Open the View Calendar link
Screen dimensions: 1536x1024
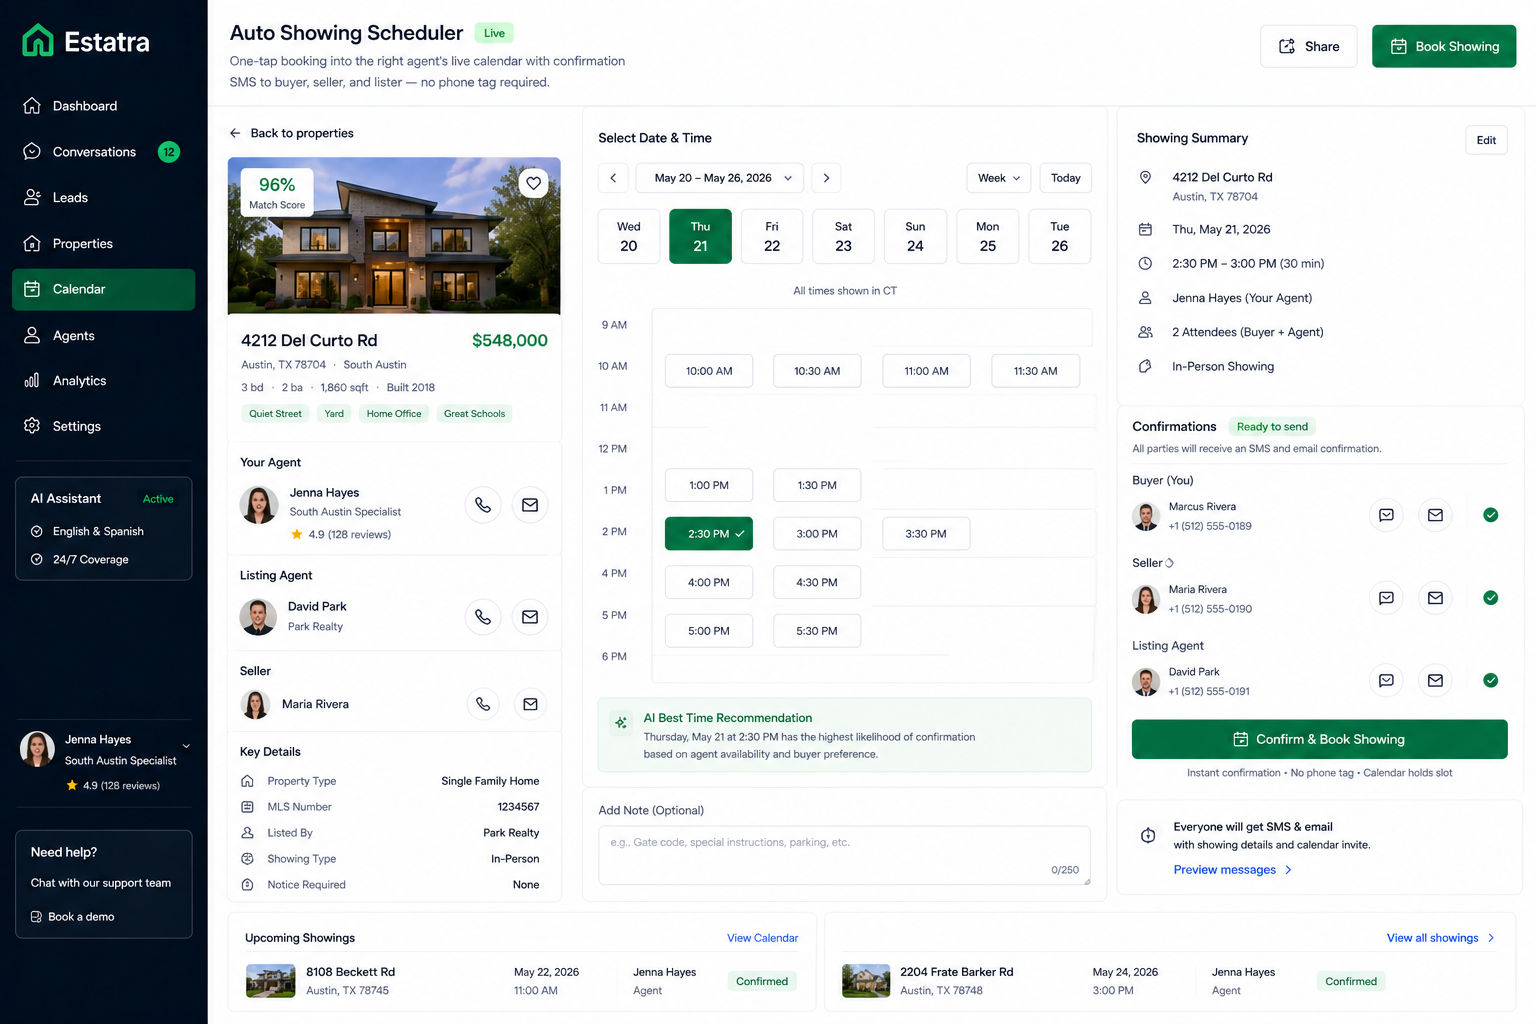point(762,938)
